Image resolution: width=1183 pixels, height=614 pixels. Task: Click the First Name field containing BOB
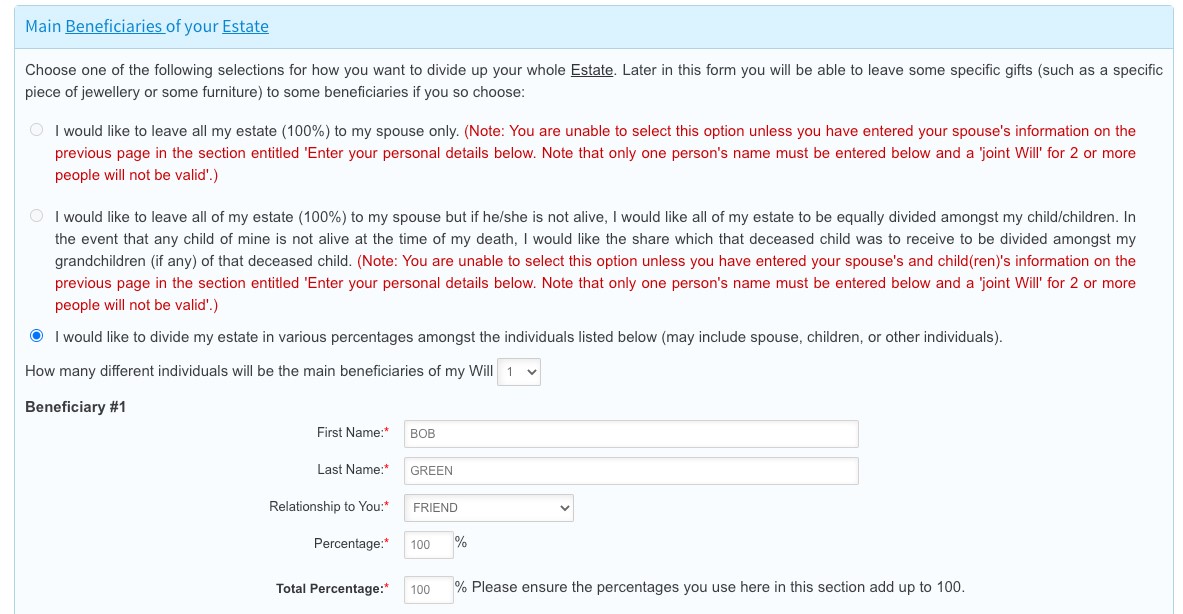point(630,434)
